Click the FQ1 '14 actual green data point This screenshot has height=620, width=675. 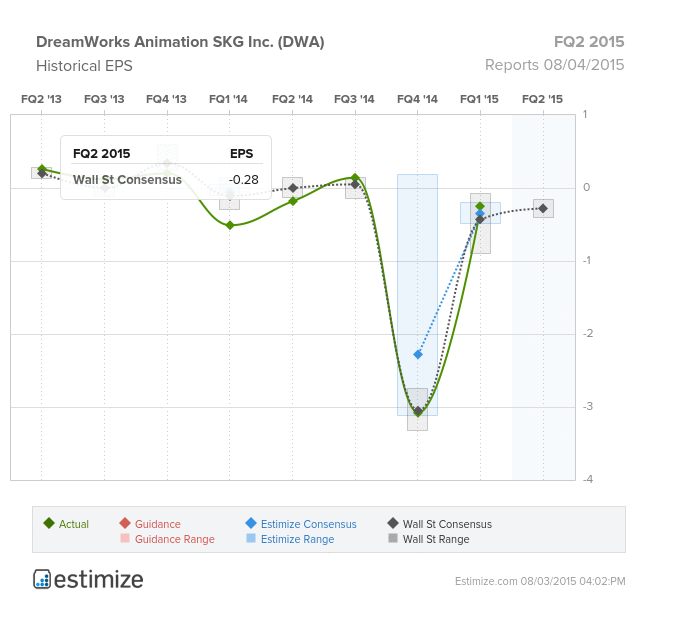coord(230,225)
